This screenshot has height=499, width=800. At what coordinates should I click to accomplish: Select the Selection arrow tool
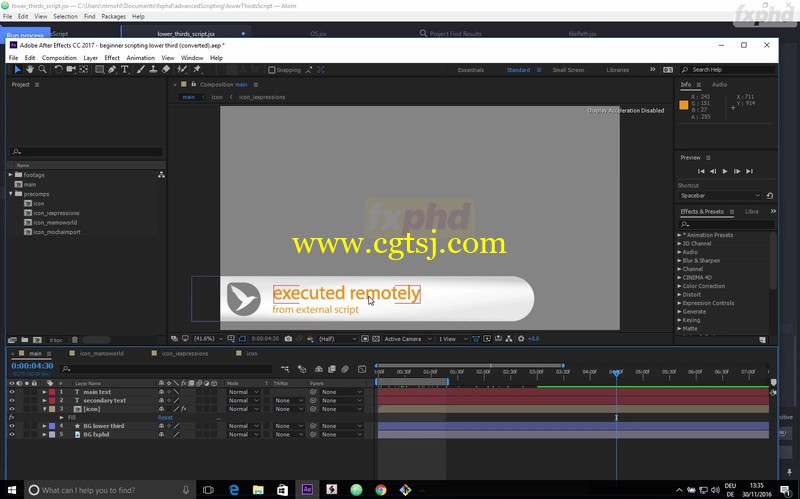click(17, 69)
